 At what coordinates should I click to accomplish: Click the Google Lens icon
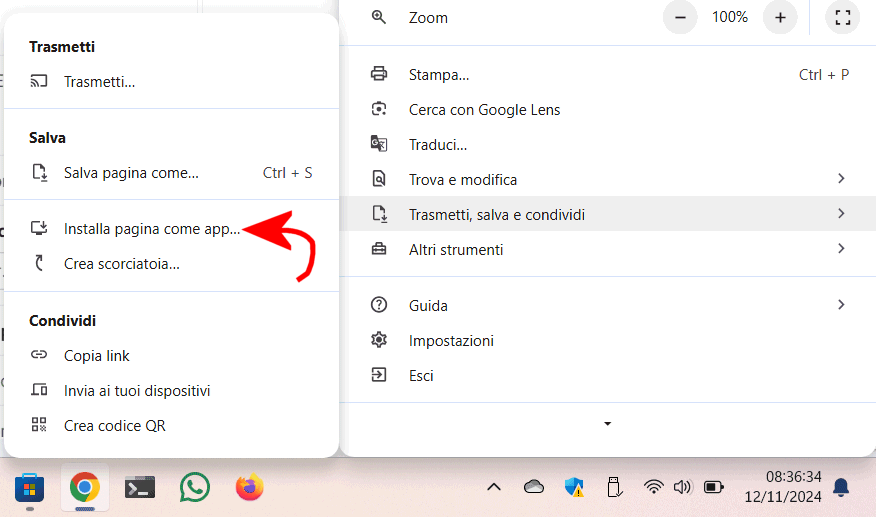tap(379, 109)
